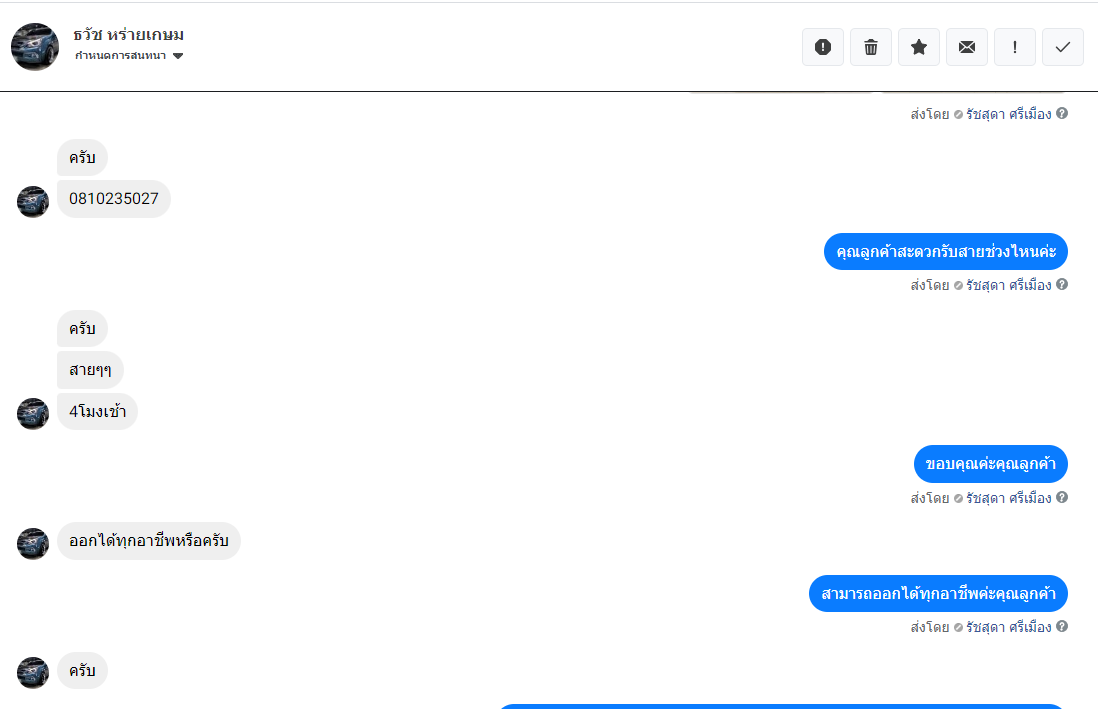Open the contact name ธวัช หร่ายเกษม
Screen dimensions: 1098x720
(x=129, y=35)
